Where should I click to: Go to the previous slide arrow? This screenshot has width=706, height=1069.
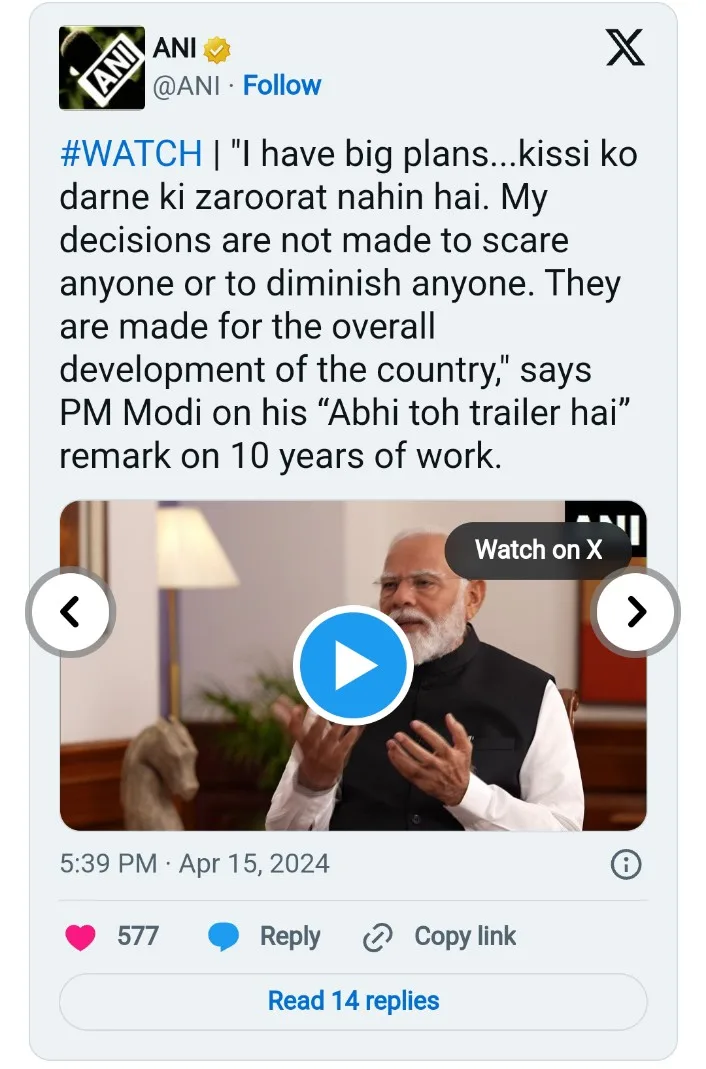(x=70, y=611)
